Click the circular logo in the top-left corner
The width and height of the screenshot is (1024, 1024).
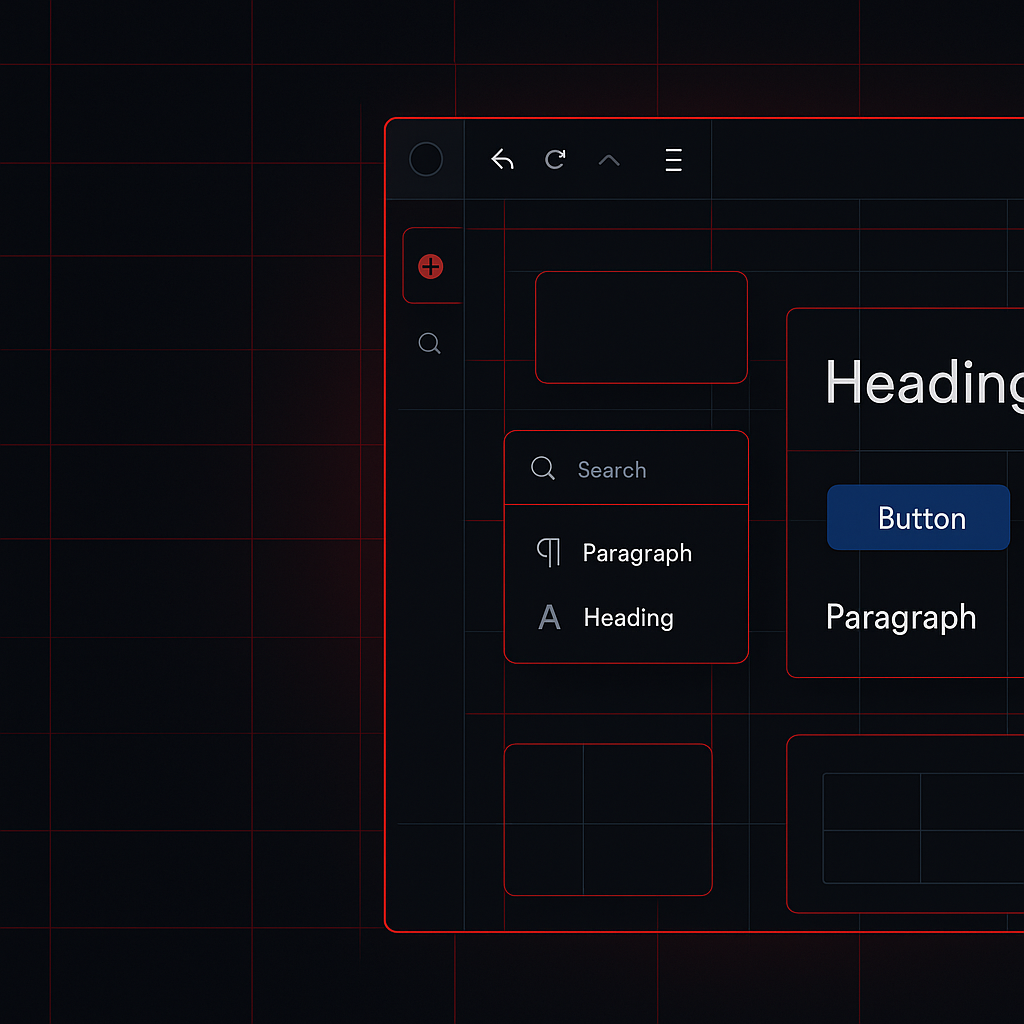tap(426, 159)
